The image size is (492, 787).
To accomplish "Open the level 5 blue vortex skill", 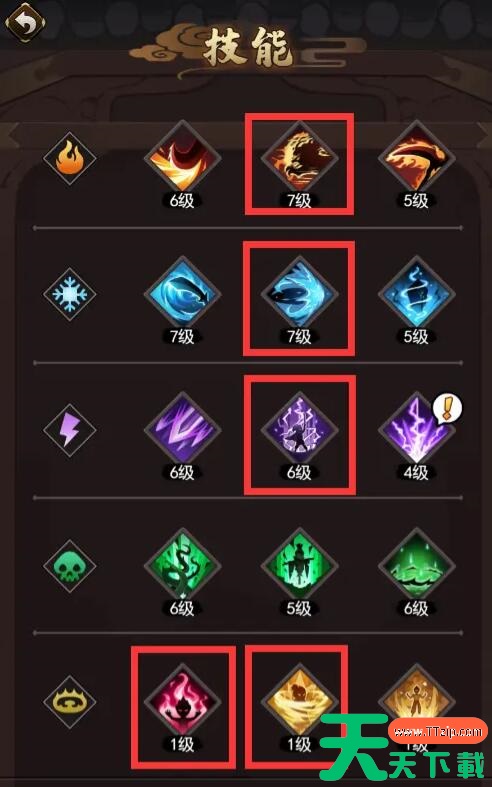I will point(416,294).
